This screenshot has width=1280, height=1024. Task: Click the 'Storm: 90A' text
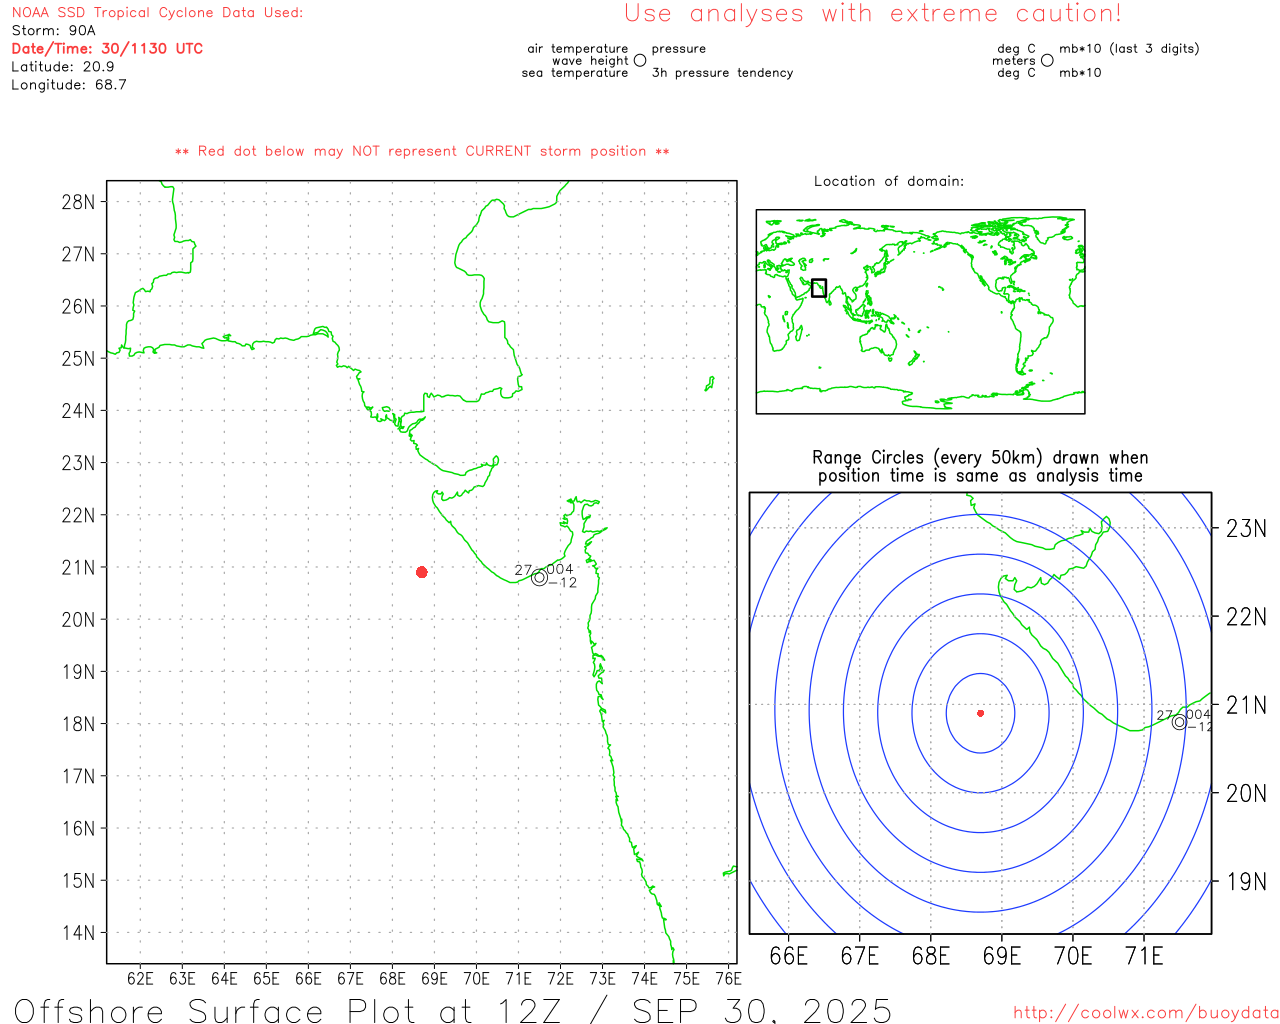53,31
